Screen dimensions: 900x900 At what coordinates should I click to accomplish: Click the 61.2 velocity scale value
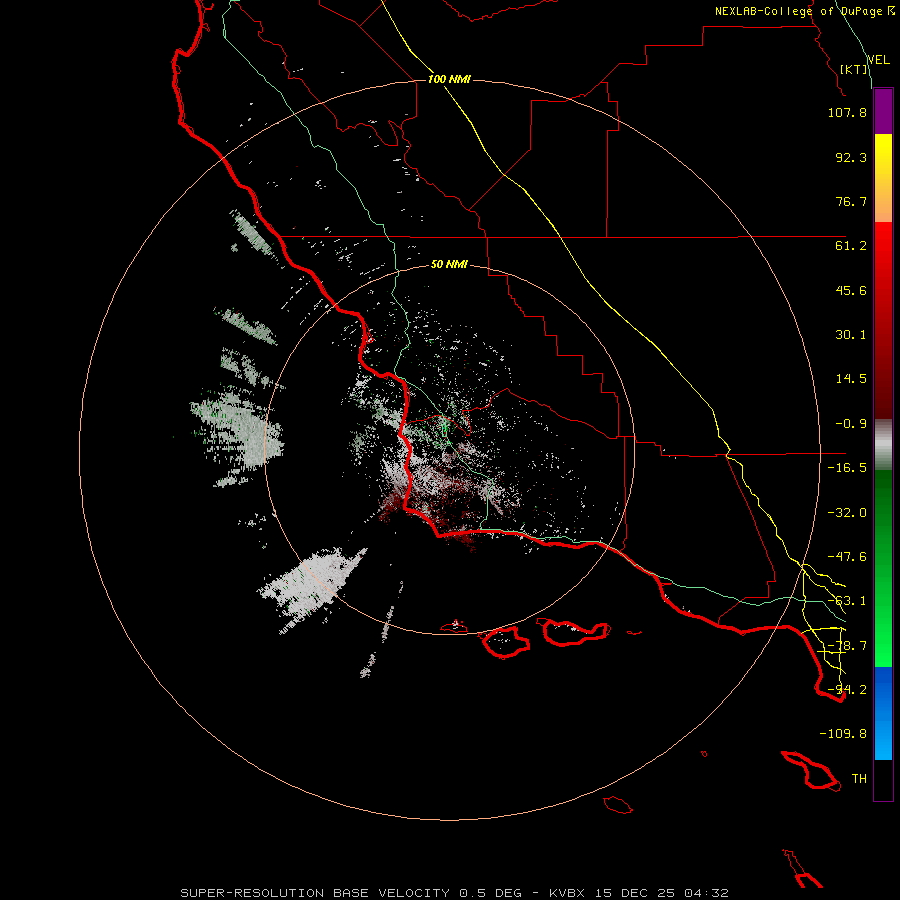coord(851,246)
